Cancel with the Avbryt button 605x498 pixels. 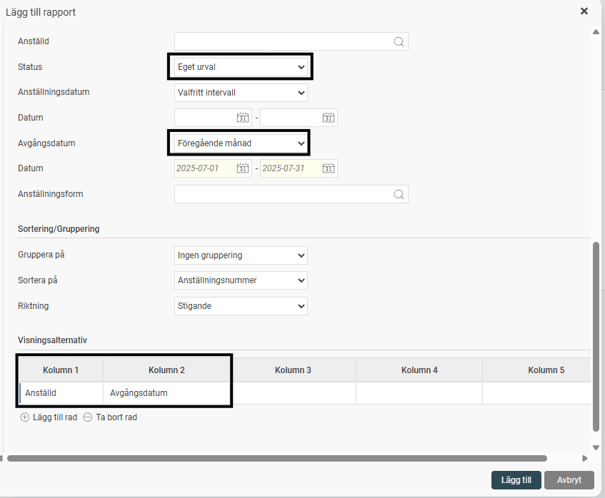coord(569,480)
